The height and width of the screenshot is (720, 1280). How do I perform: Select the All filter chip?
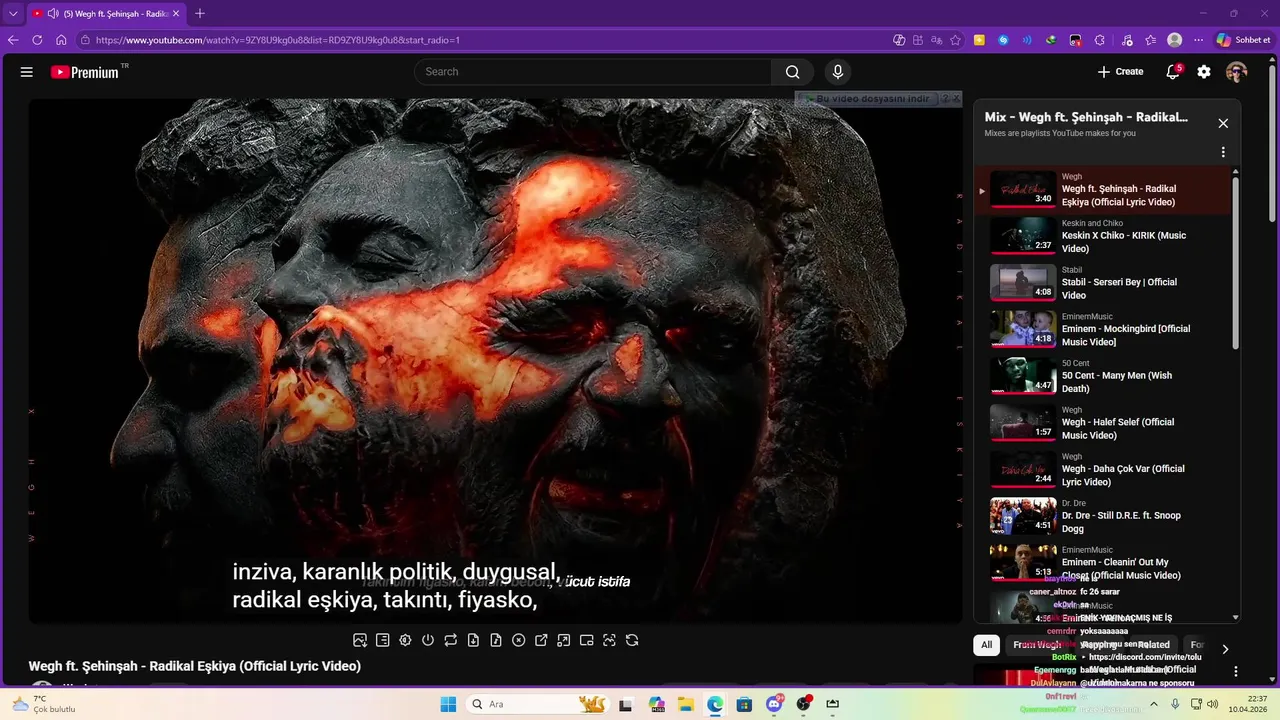[987, 645]
